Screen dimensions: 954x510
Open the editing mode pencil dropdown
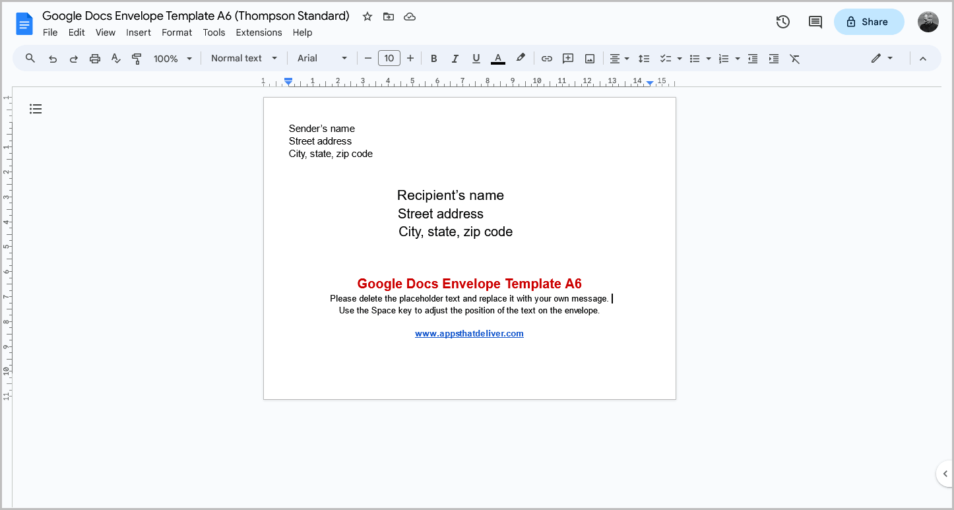click(882, 58)
